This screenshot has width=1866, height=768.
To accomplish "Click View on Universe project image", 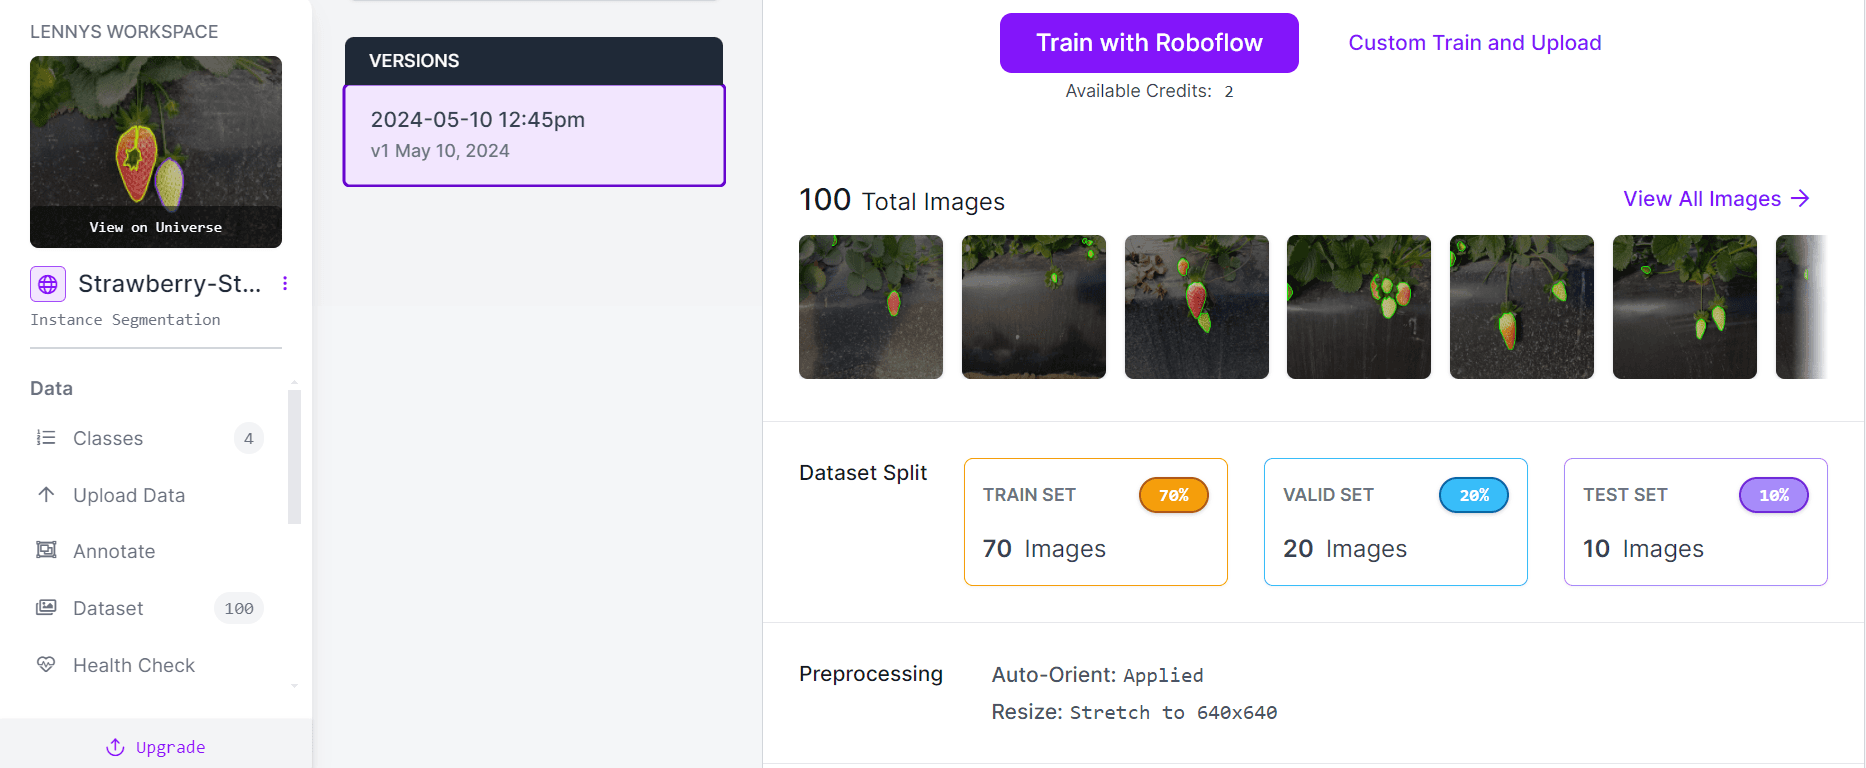I will pos(156,152).
